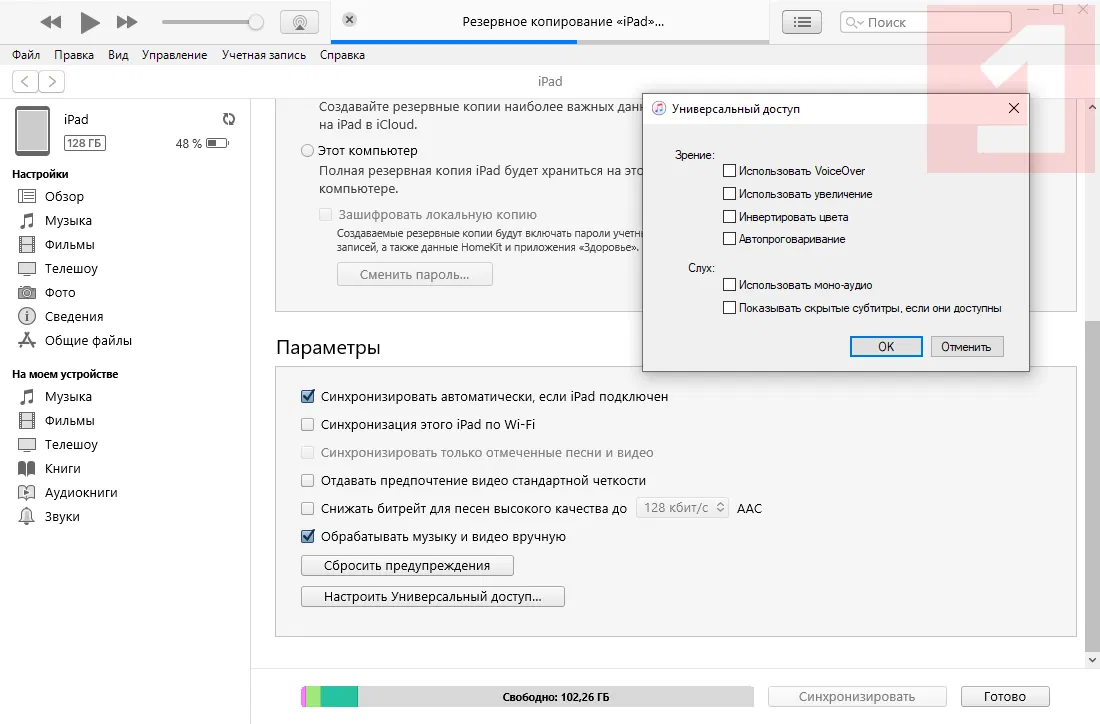
Task: Check Инвертировать цвета in the dialog
Action: [x=730, y=217]
